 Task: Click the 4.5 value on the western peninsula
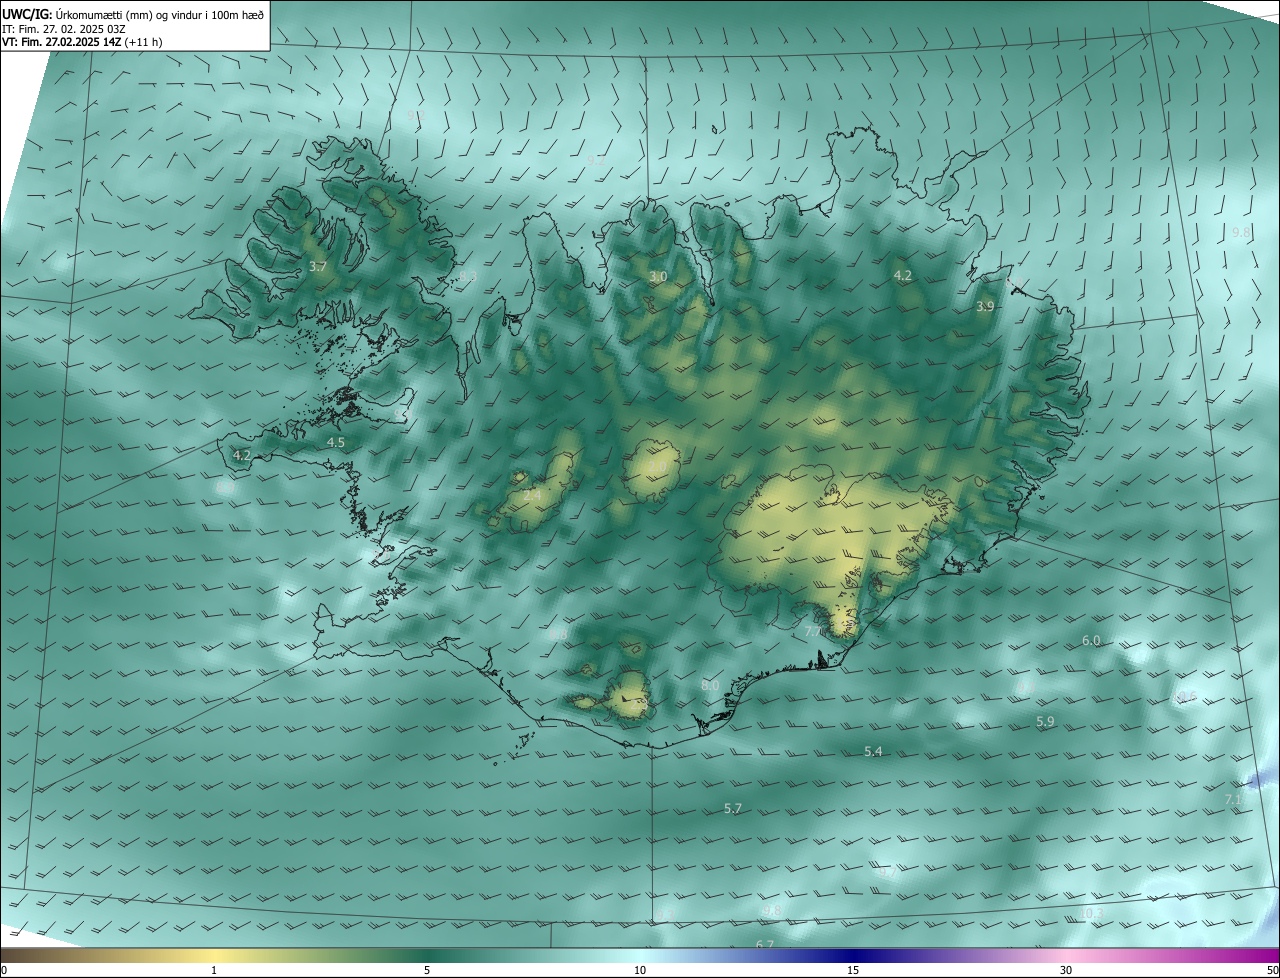pos(336,442)
